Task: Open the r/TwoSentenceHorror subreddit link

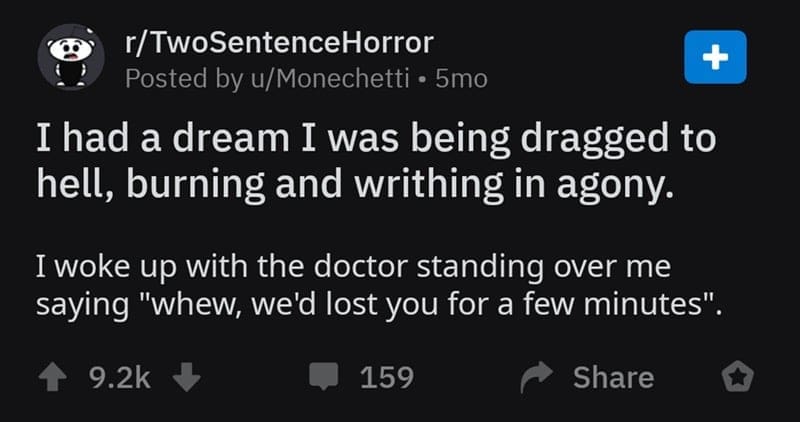Action: pyautogui.click(x=277, y=42)
